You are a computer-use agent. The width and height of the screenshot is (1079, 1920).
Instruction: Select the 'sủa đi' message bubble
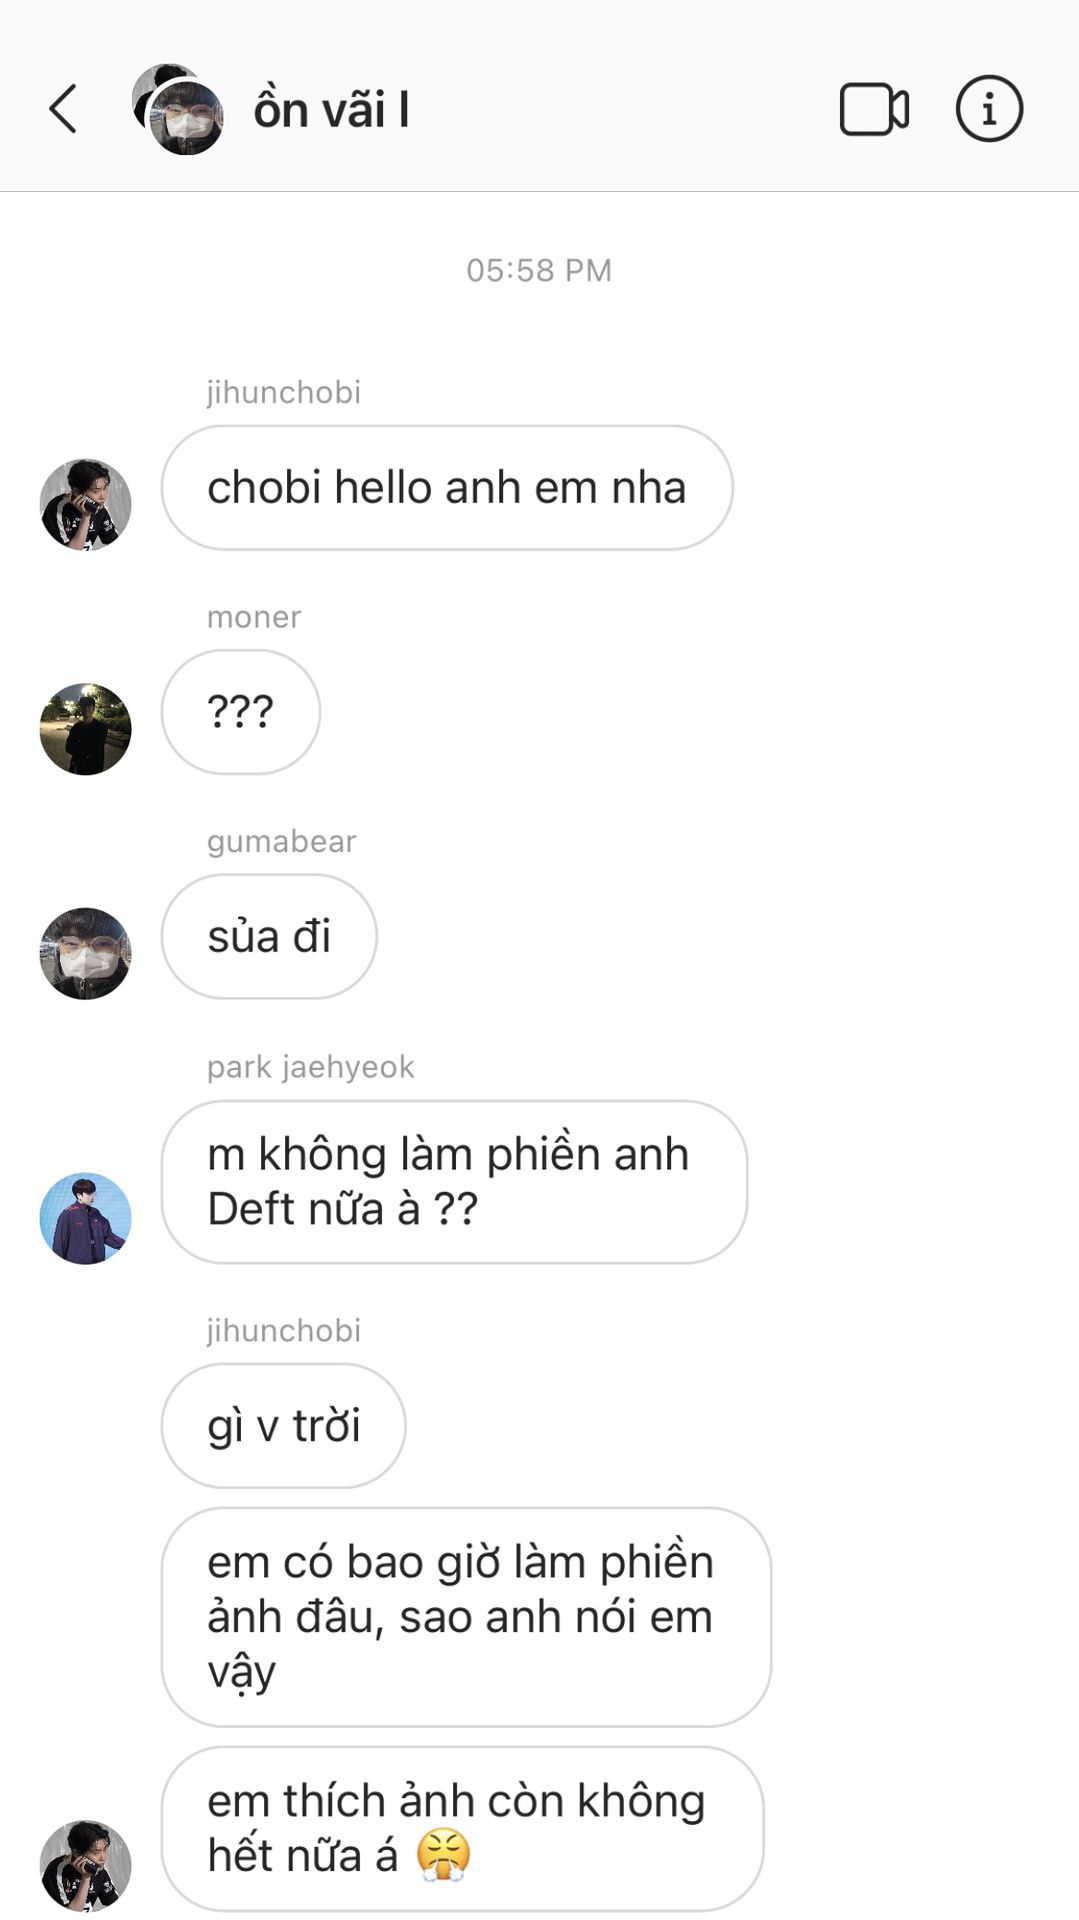[269, 936]
